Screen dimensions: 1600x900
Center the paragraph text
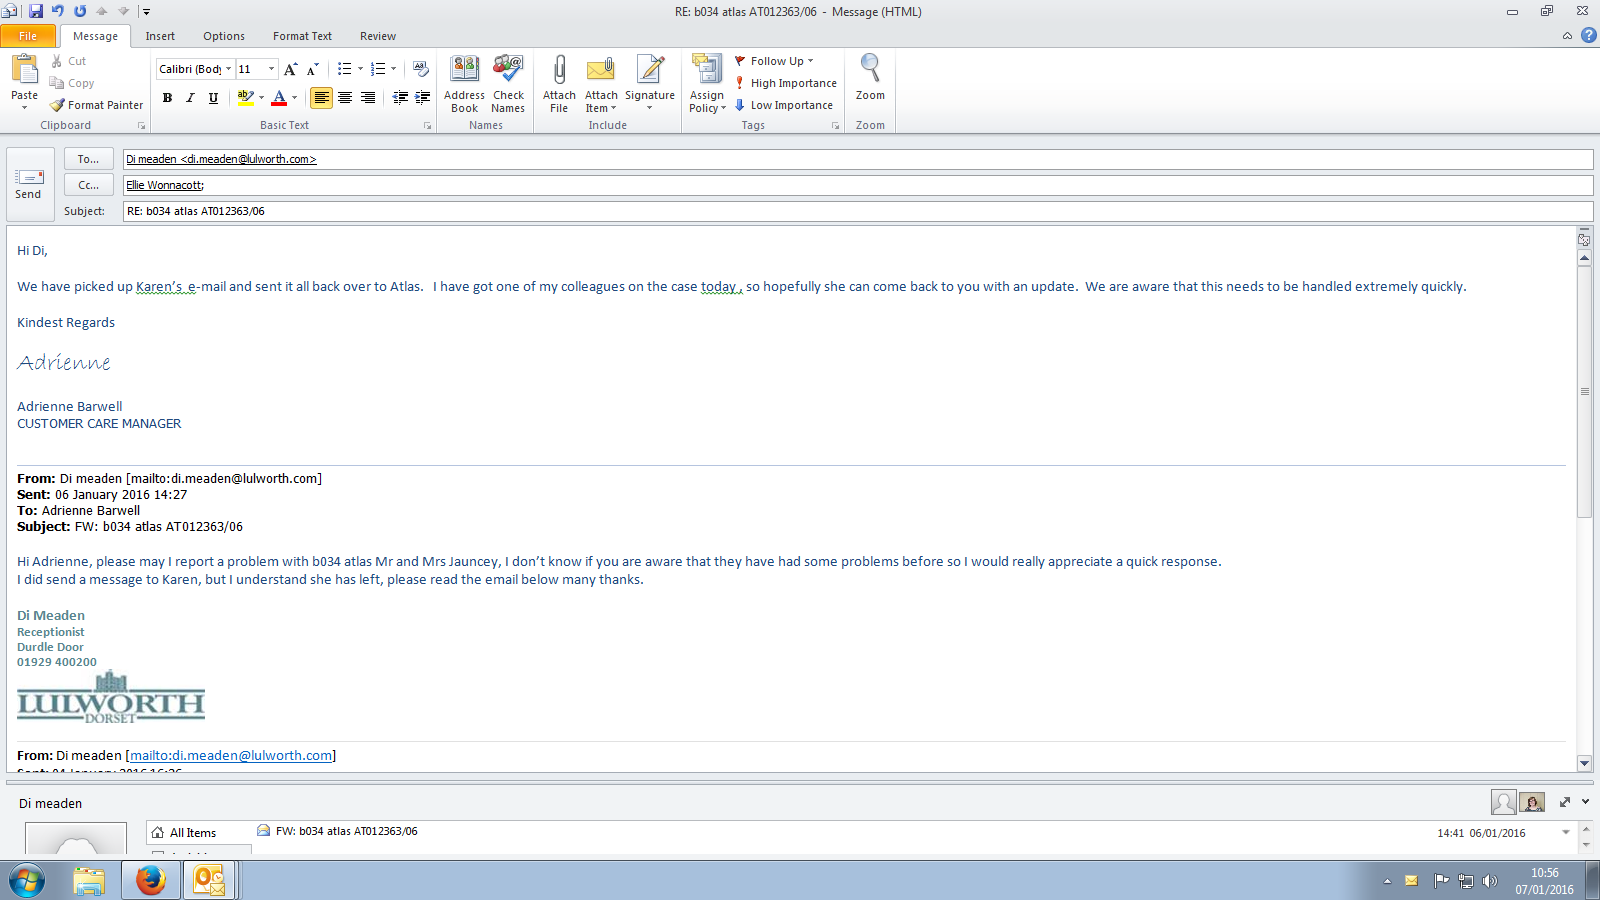tap(345, 97)
